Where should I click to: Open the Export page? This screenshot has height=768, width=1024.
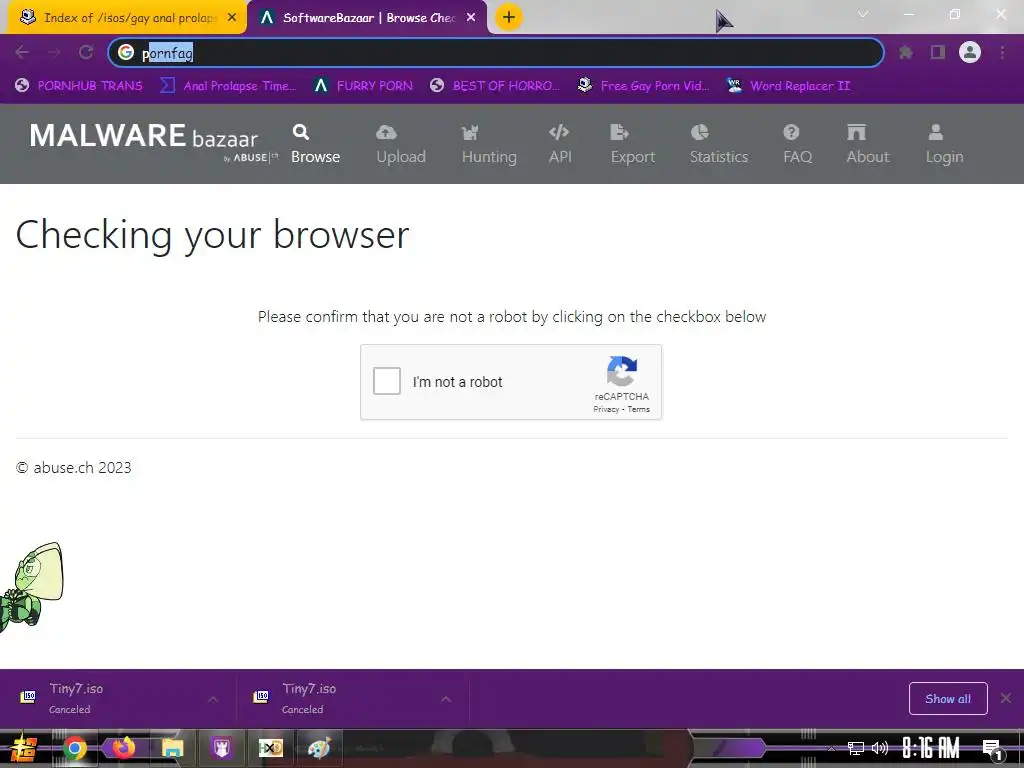click(632, 144)
